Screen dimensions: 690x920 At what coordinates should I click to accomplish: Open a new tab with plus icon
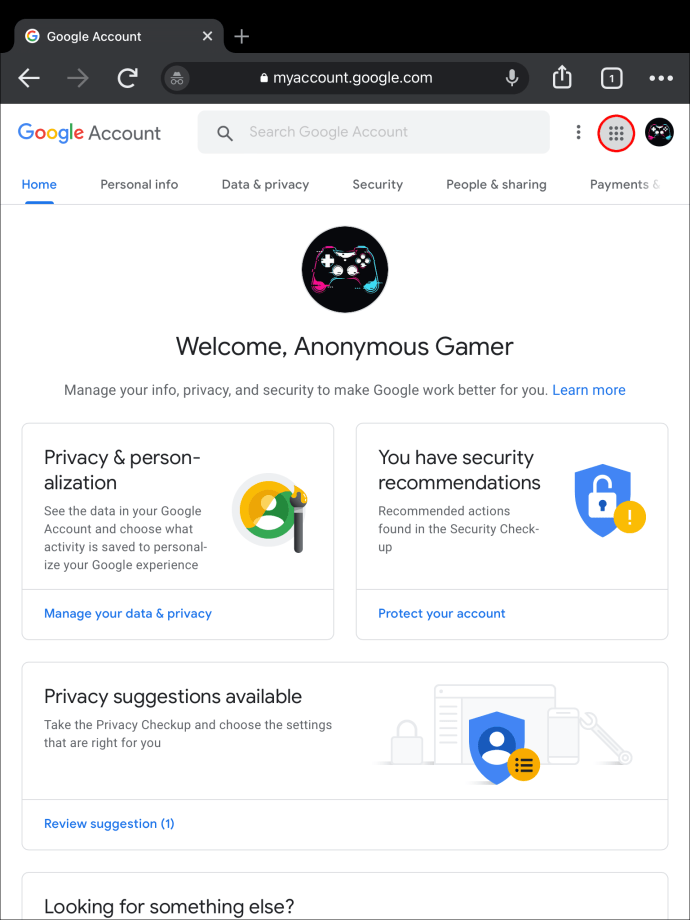point(241,36)
